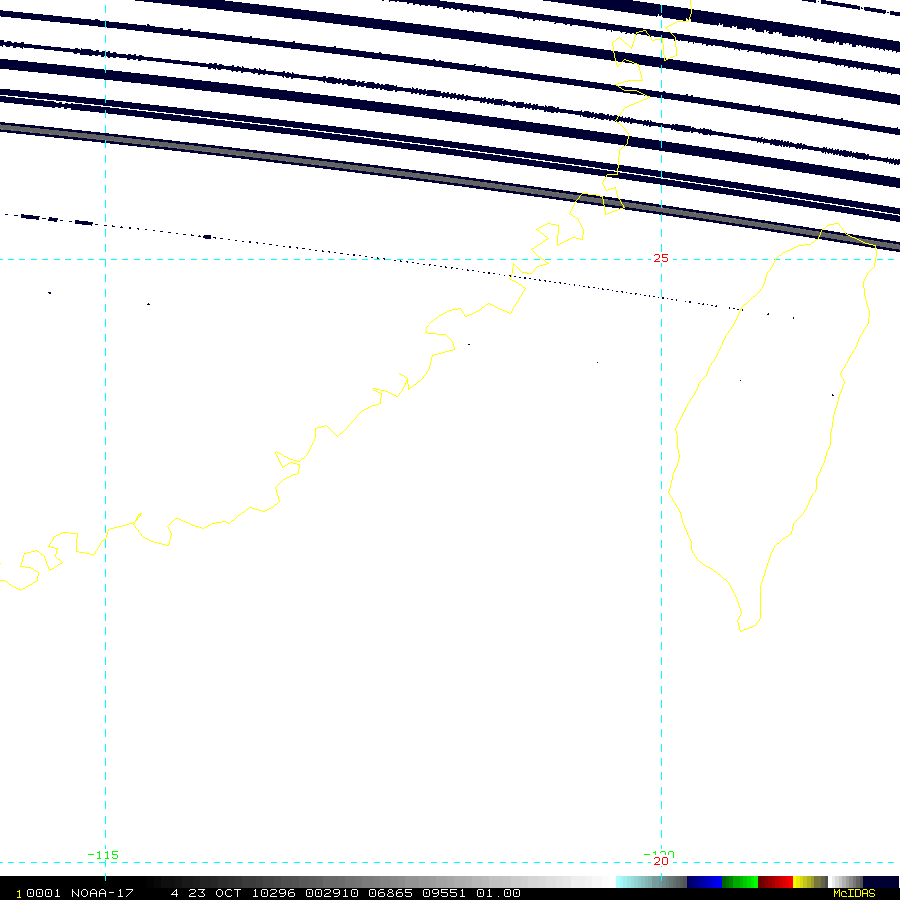Click the green -115 longitude label

click(103, 855)
